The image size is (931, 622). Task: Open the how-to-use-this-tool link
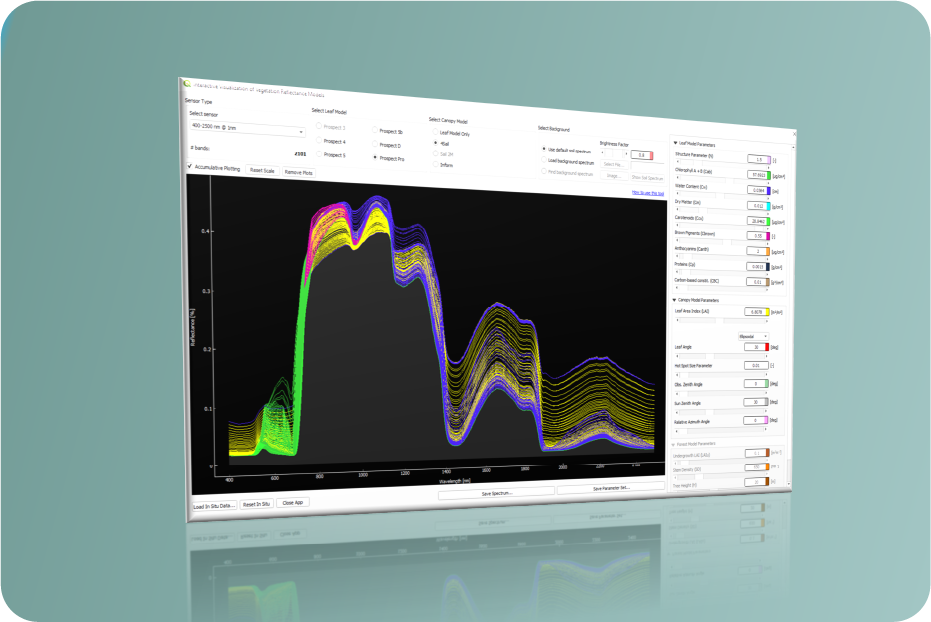click(648, 193)
